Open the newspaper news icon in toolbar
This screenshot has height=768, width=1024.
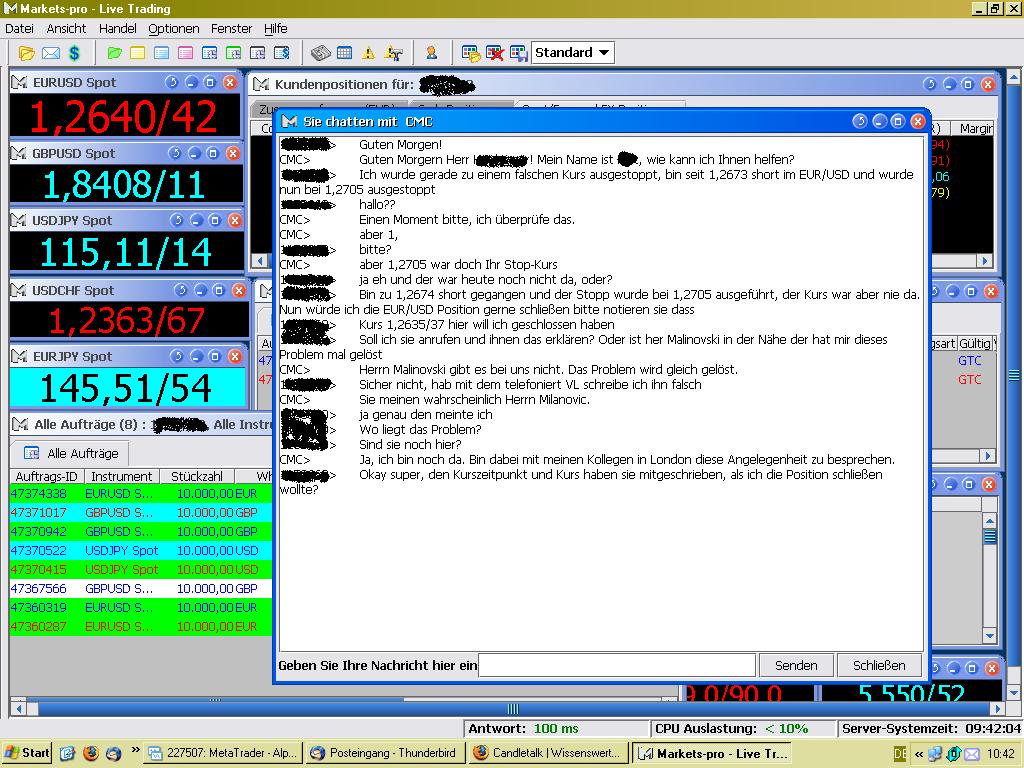click(x=320, y=53)
